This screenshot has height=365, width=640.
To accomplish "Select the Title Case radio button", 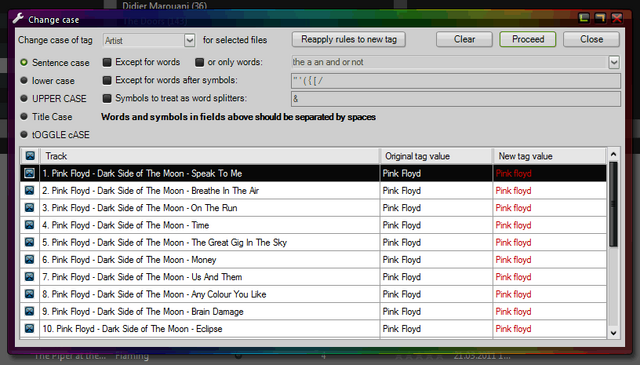I will (x=24, y=116).
